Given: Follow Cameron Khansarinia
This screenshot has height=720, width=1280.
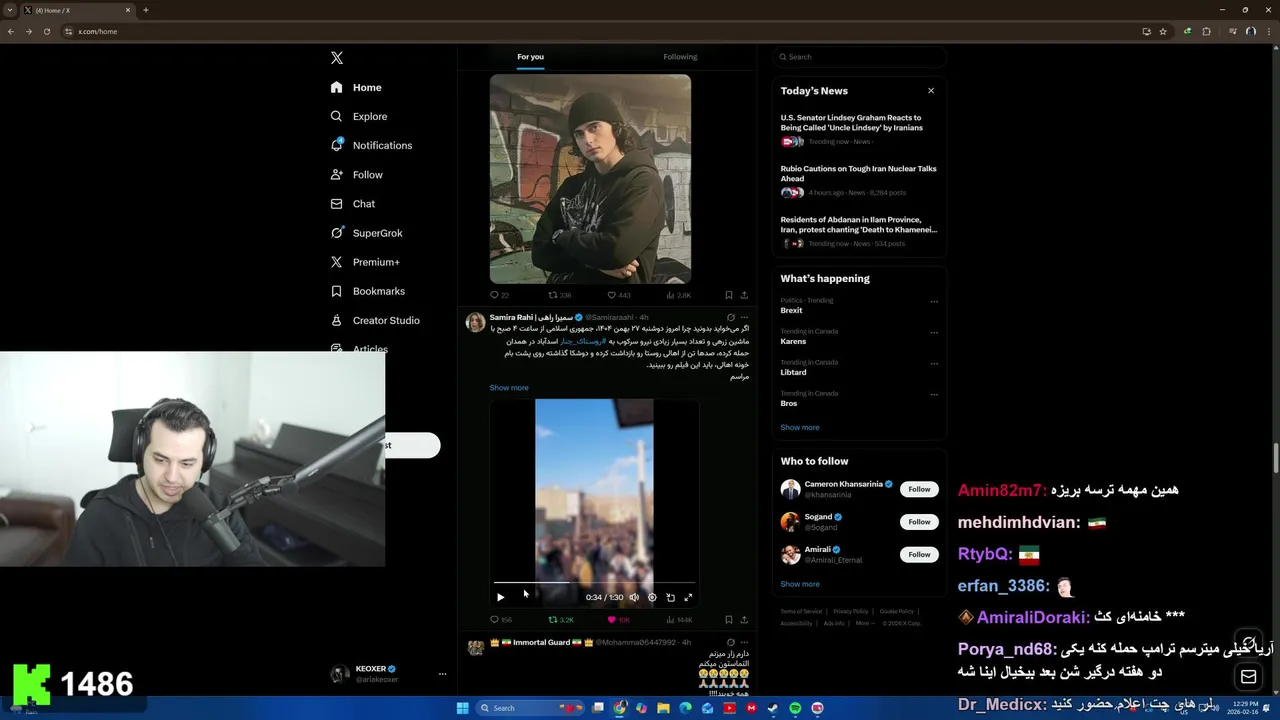Looking at the screenshot, I should [919, 489].
